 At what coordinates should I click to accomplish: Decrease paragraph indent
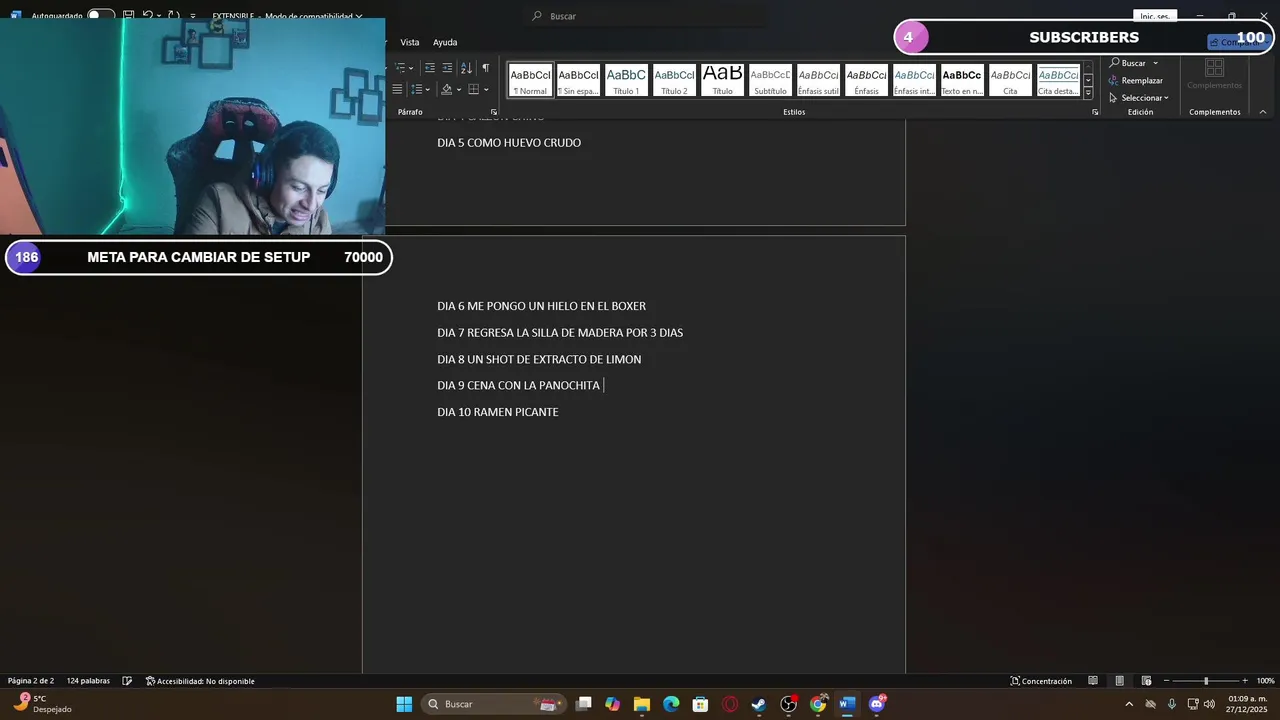click(430, 68)
